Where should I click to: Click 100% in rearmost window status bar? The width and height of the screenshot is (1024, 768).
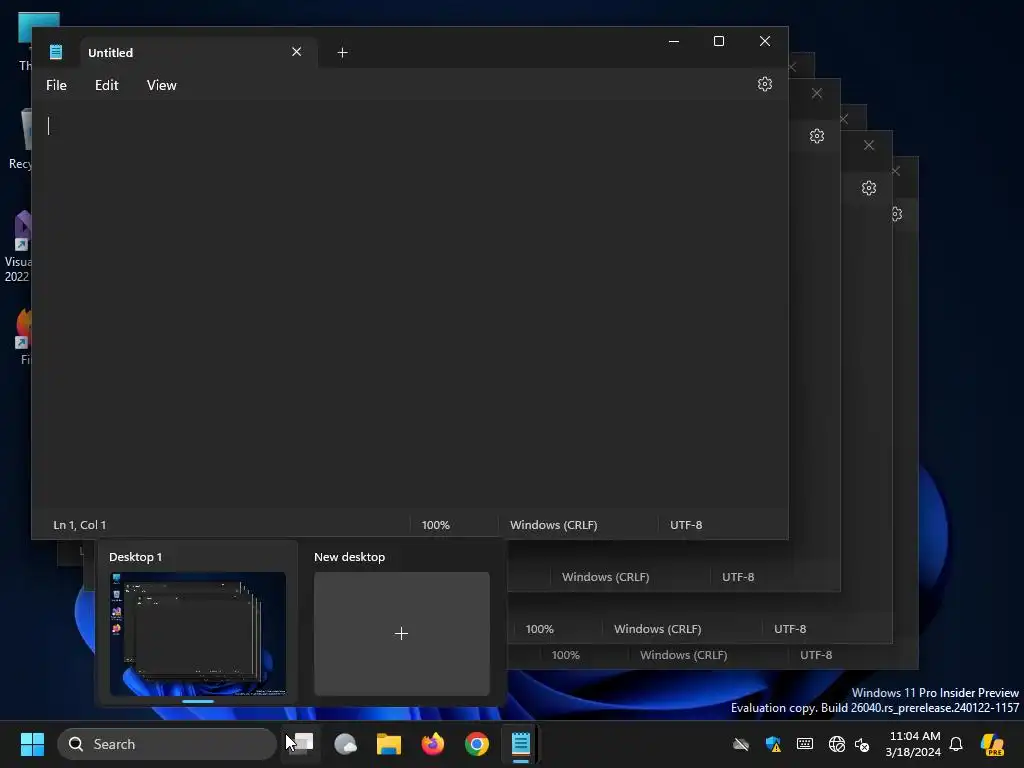(x=566, y=655)
